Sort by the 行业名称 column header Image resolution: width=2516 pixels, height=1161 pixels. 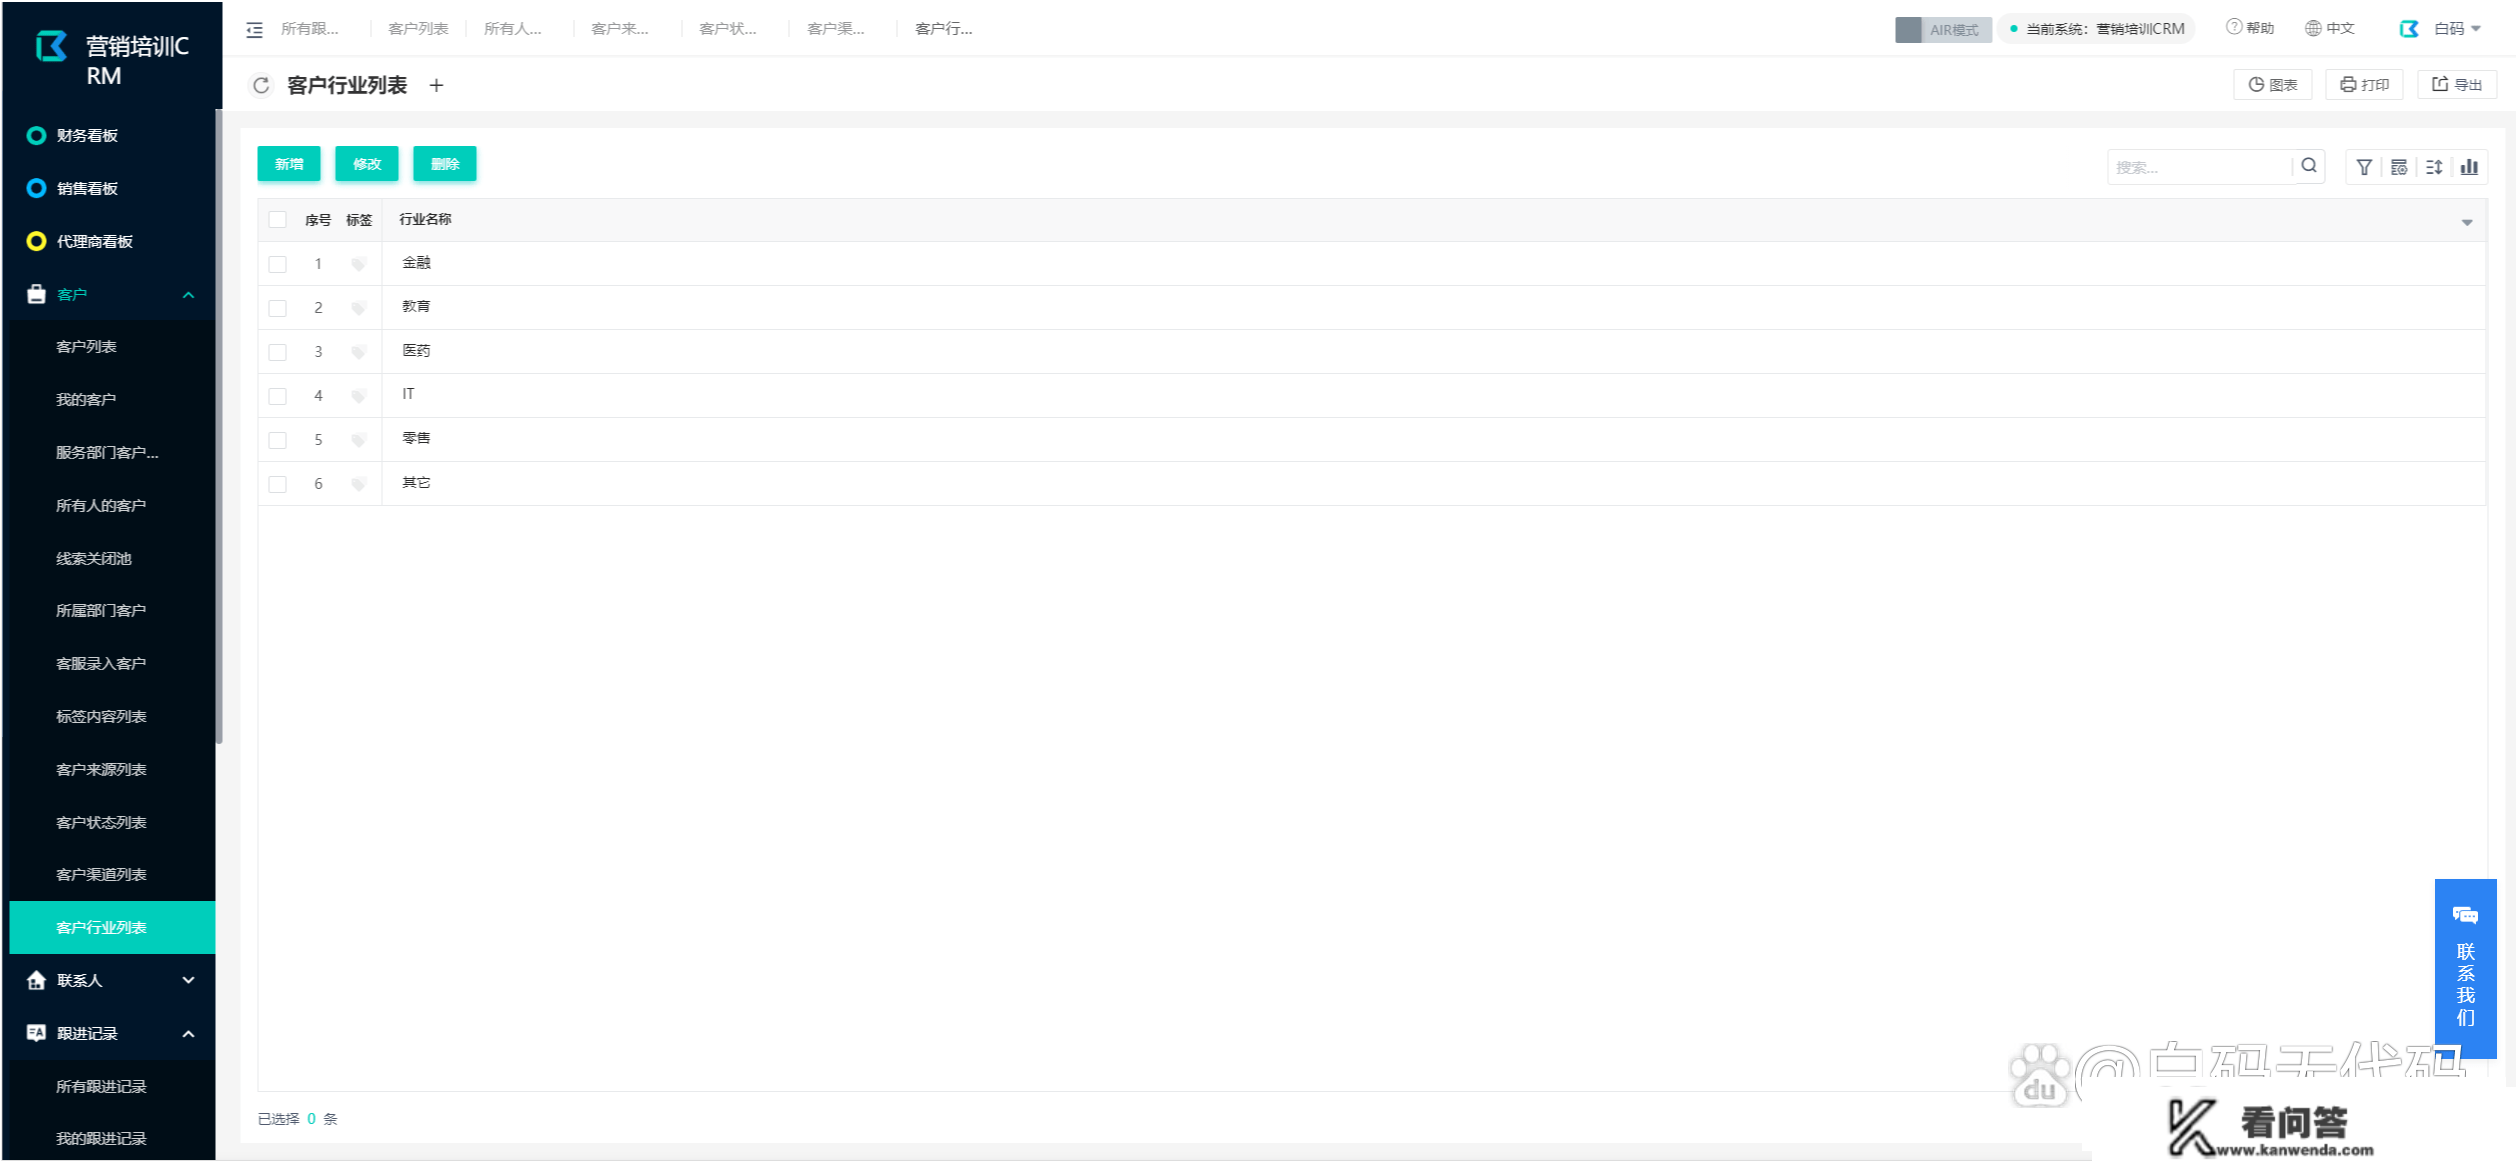(x=425, y=220)
